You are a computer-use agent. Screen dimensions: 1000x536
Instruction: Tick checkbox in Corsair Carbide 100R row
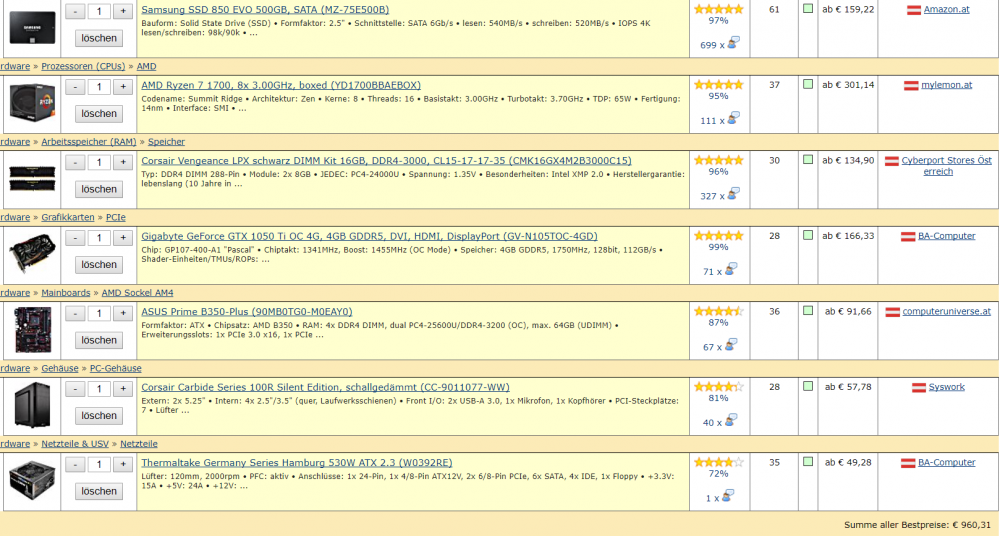tap(808, 386)
